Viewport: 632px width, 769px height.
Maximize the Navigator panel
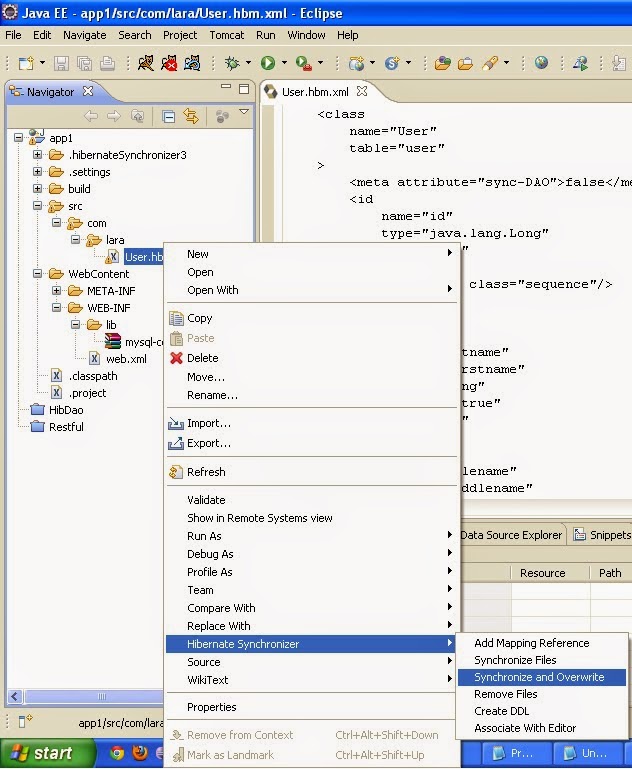click(244, 89)
